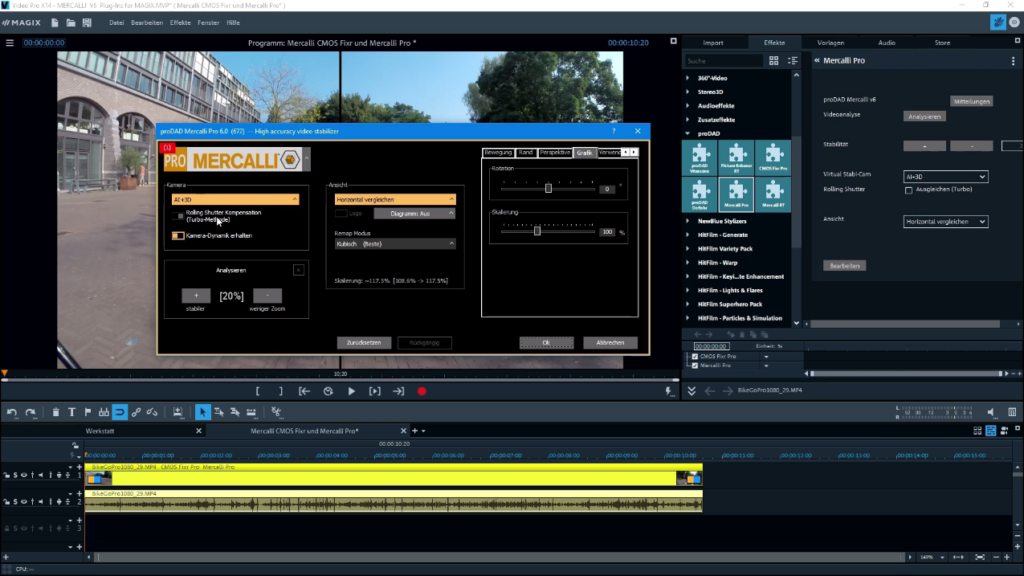Set the range in-point bracket
The width and height of the screenshot is (1024, 576).
[258, 391]
